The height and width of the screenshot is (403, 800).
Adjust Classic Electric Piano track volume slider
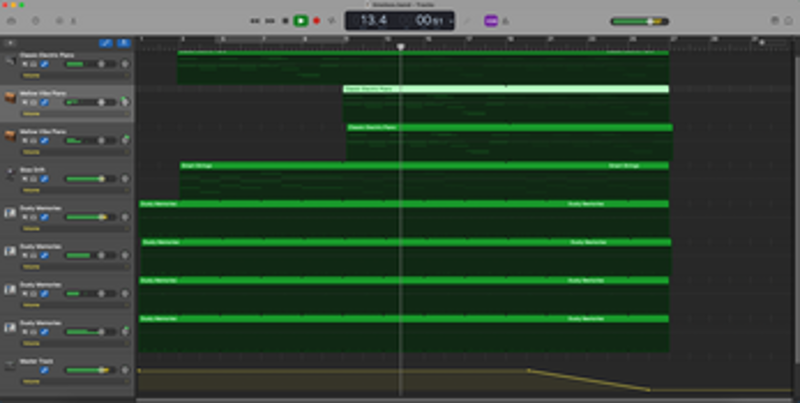(91, 64)
